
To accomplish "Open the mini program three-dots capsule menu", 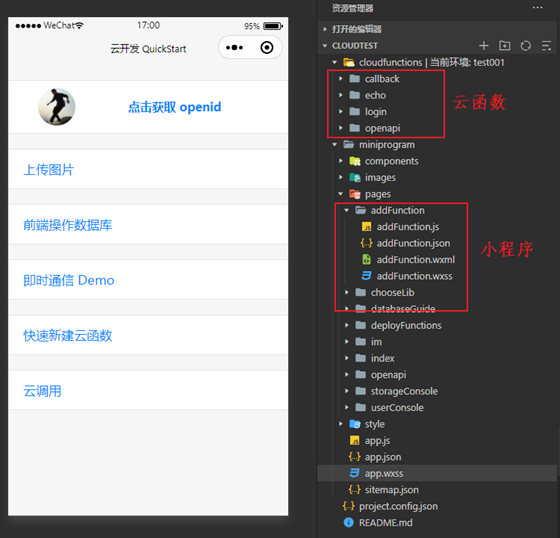I will tap(234, 48).
